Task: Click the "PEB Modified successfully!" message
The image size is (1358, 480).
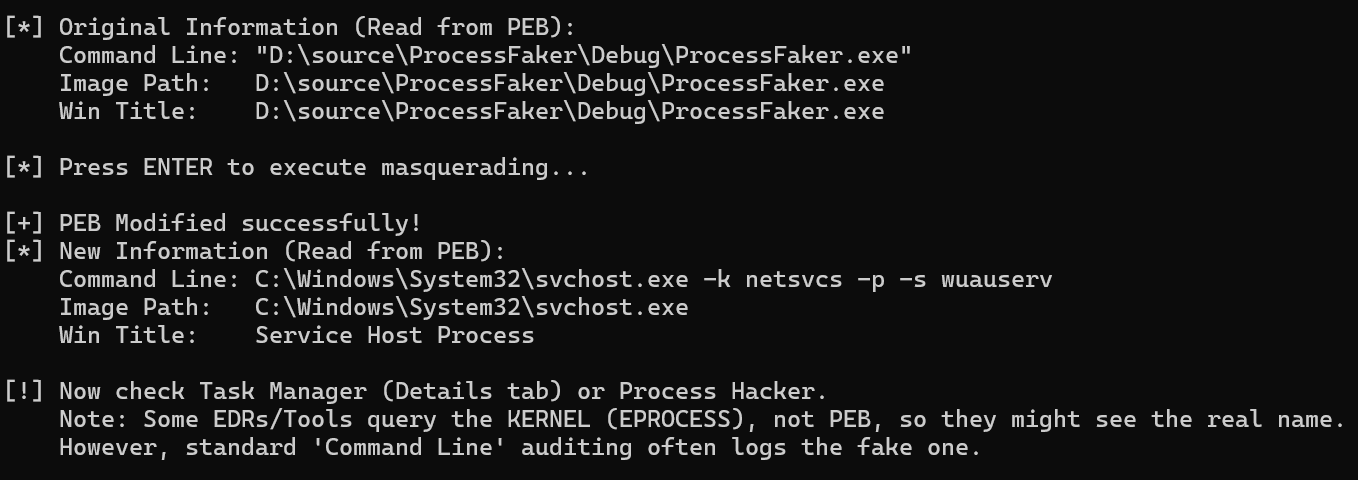Action: click(240, 223)
